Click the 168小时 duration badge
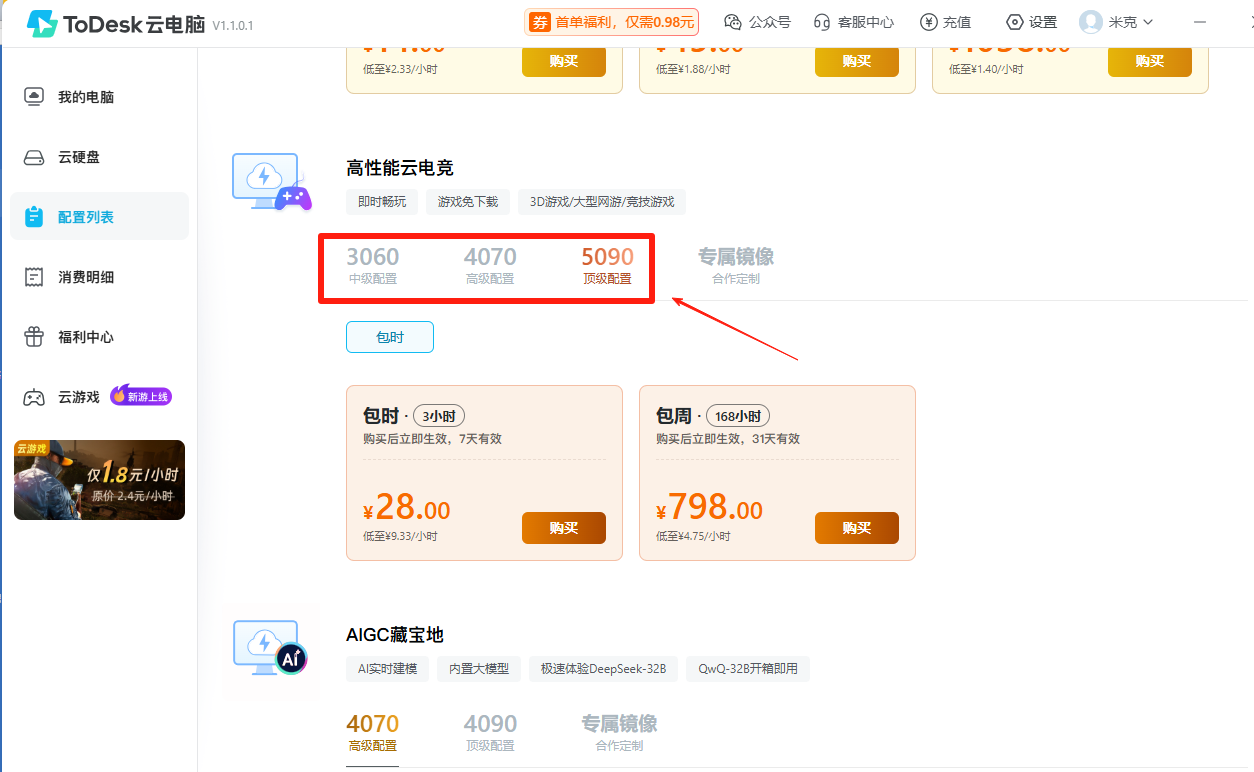1254x772 pixels. 738,416
